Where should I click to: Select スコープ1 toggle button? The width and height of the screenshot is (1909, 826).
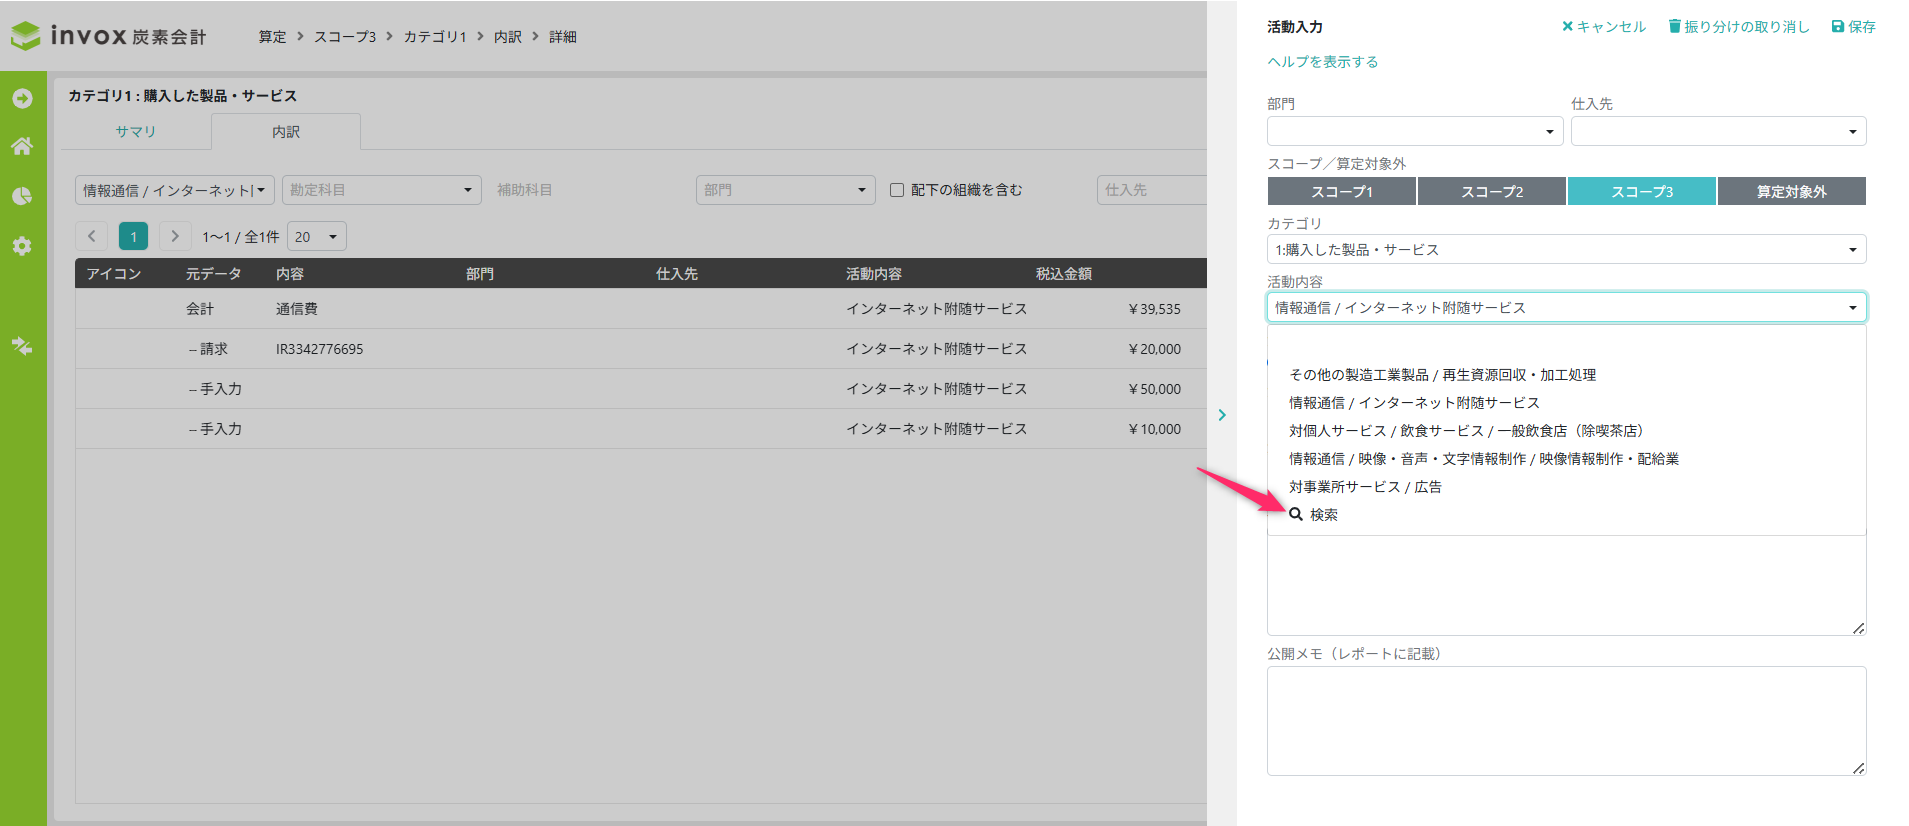[1341, 191]
